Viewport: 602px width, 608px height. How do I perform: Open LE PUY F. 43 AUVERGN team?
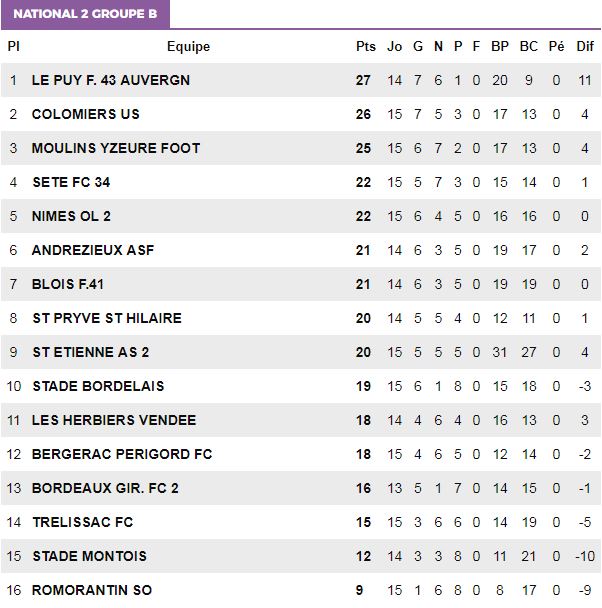pyautogui.click(x=111, y=80)
